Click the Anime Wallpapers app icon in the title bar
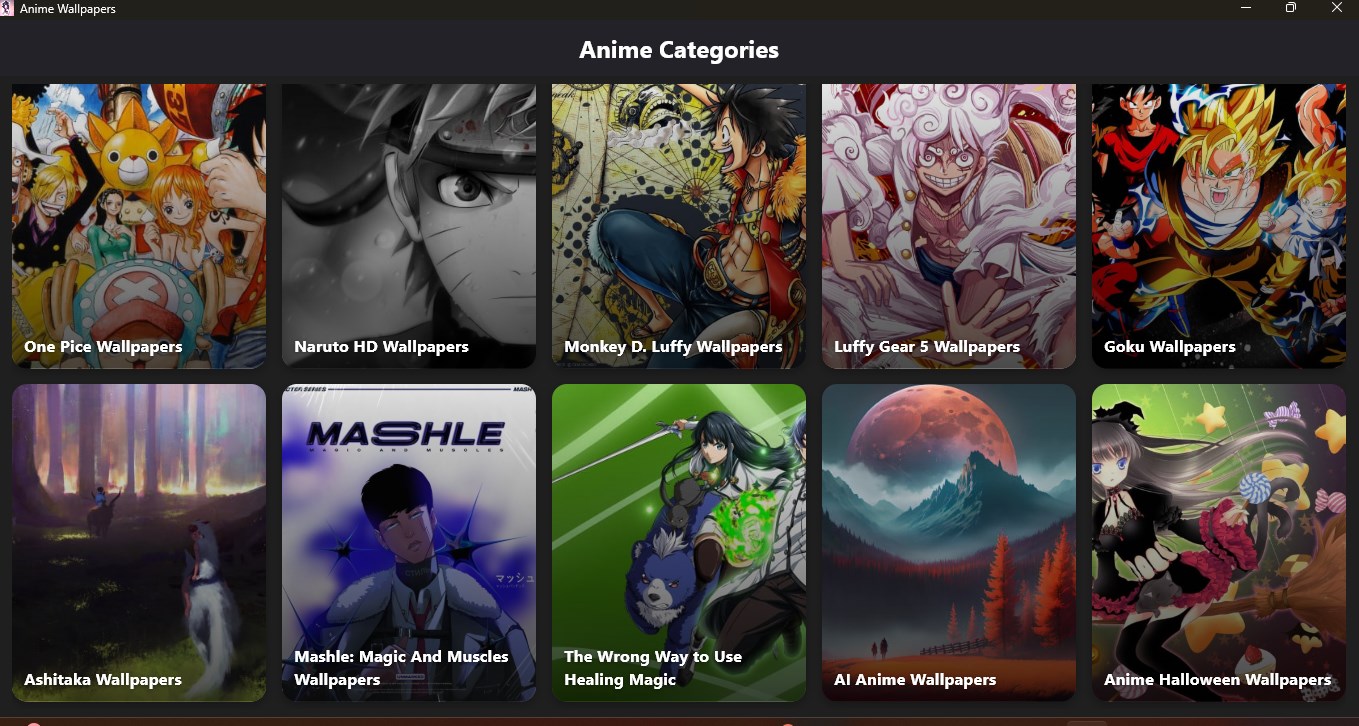The image size is (1359, 726). 7,8
